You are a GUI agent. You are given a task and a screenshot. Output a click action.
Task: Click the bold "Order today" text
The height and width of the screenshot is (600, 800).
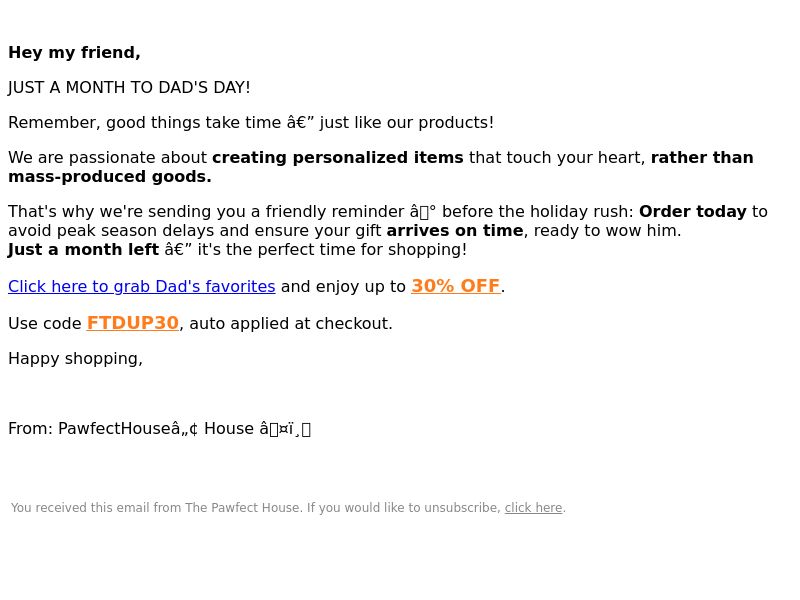click(x=692, y=212)
